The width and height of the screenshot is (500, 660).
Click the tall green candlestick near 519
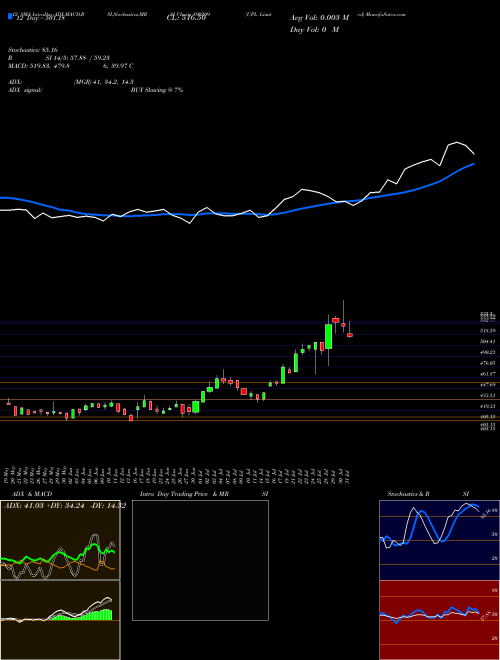click(x=328, y=336)
